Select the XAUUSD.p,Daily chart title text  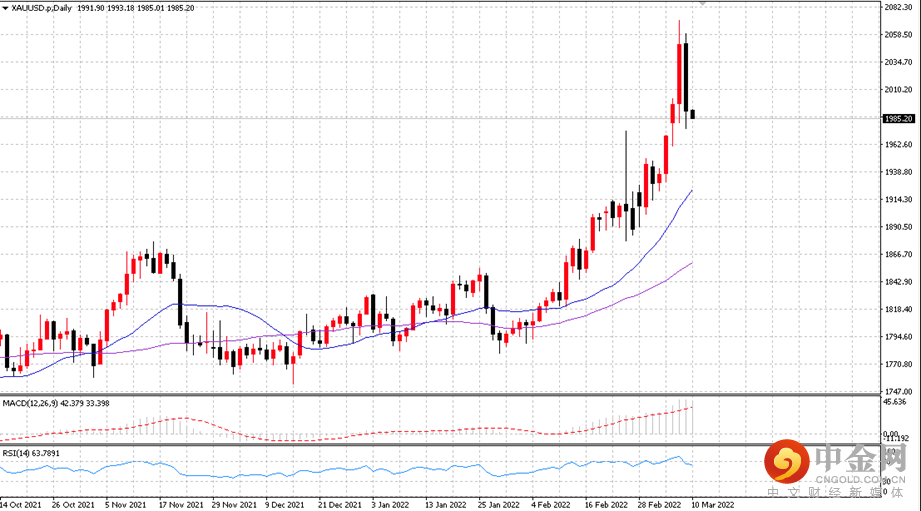(x=41, y=8)
